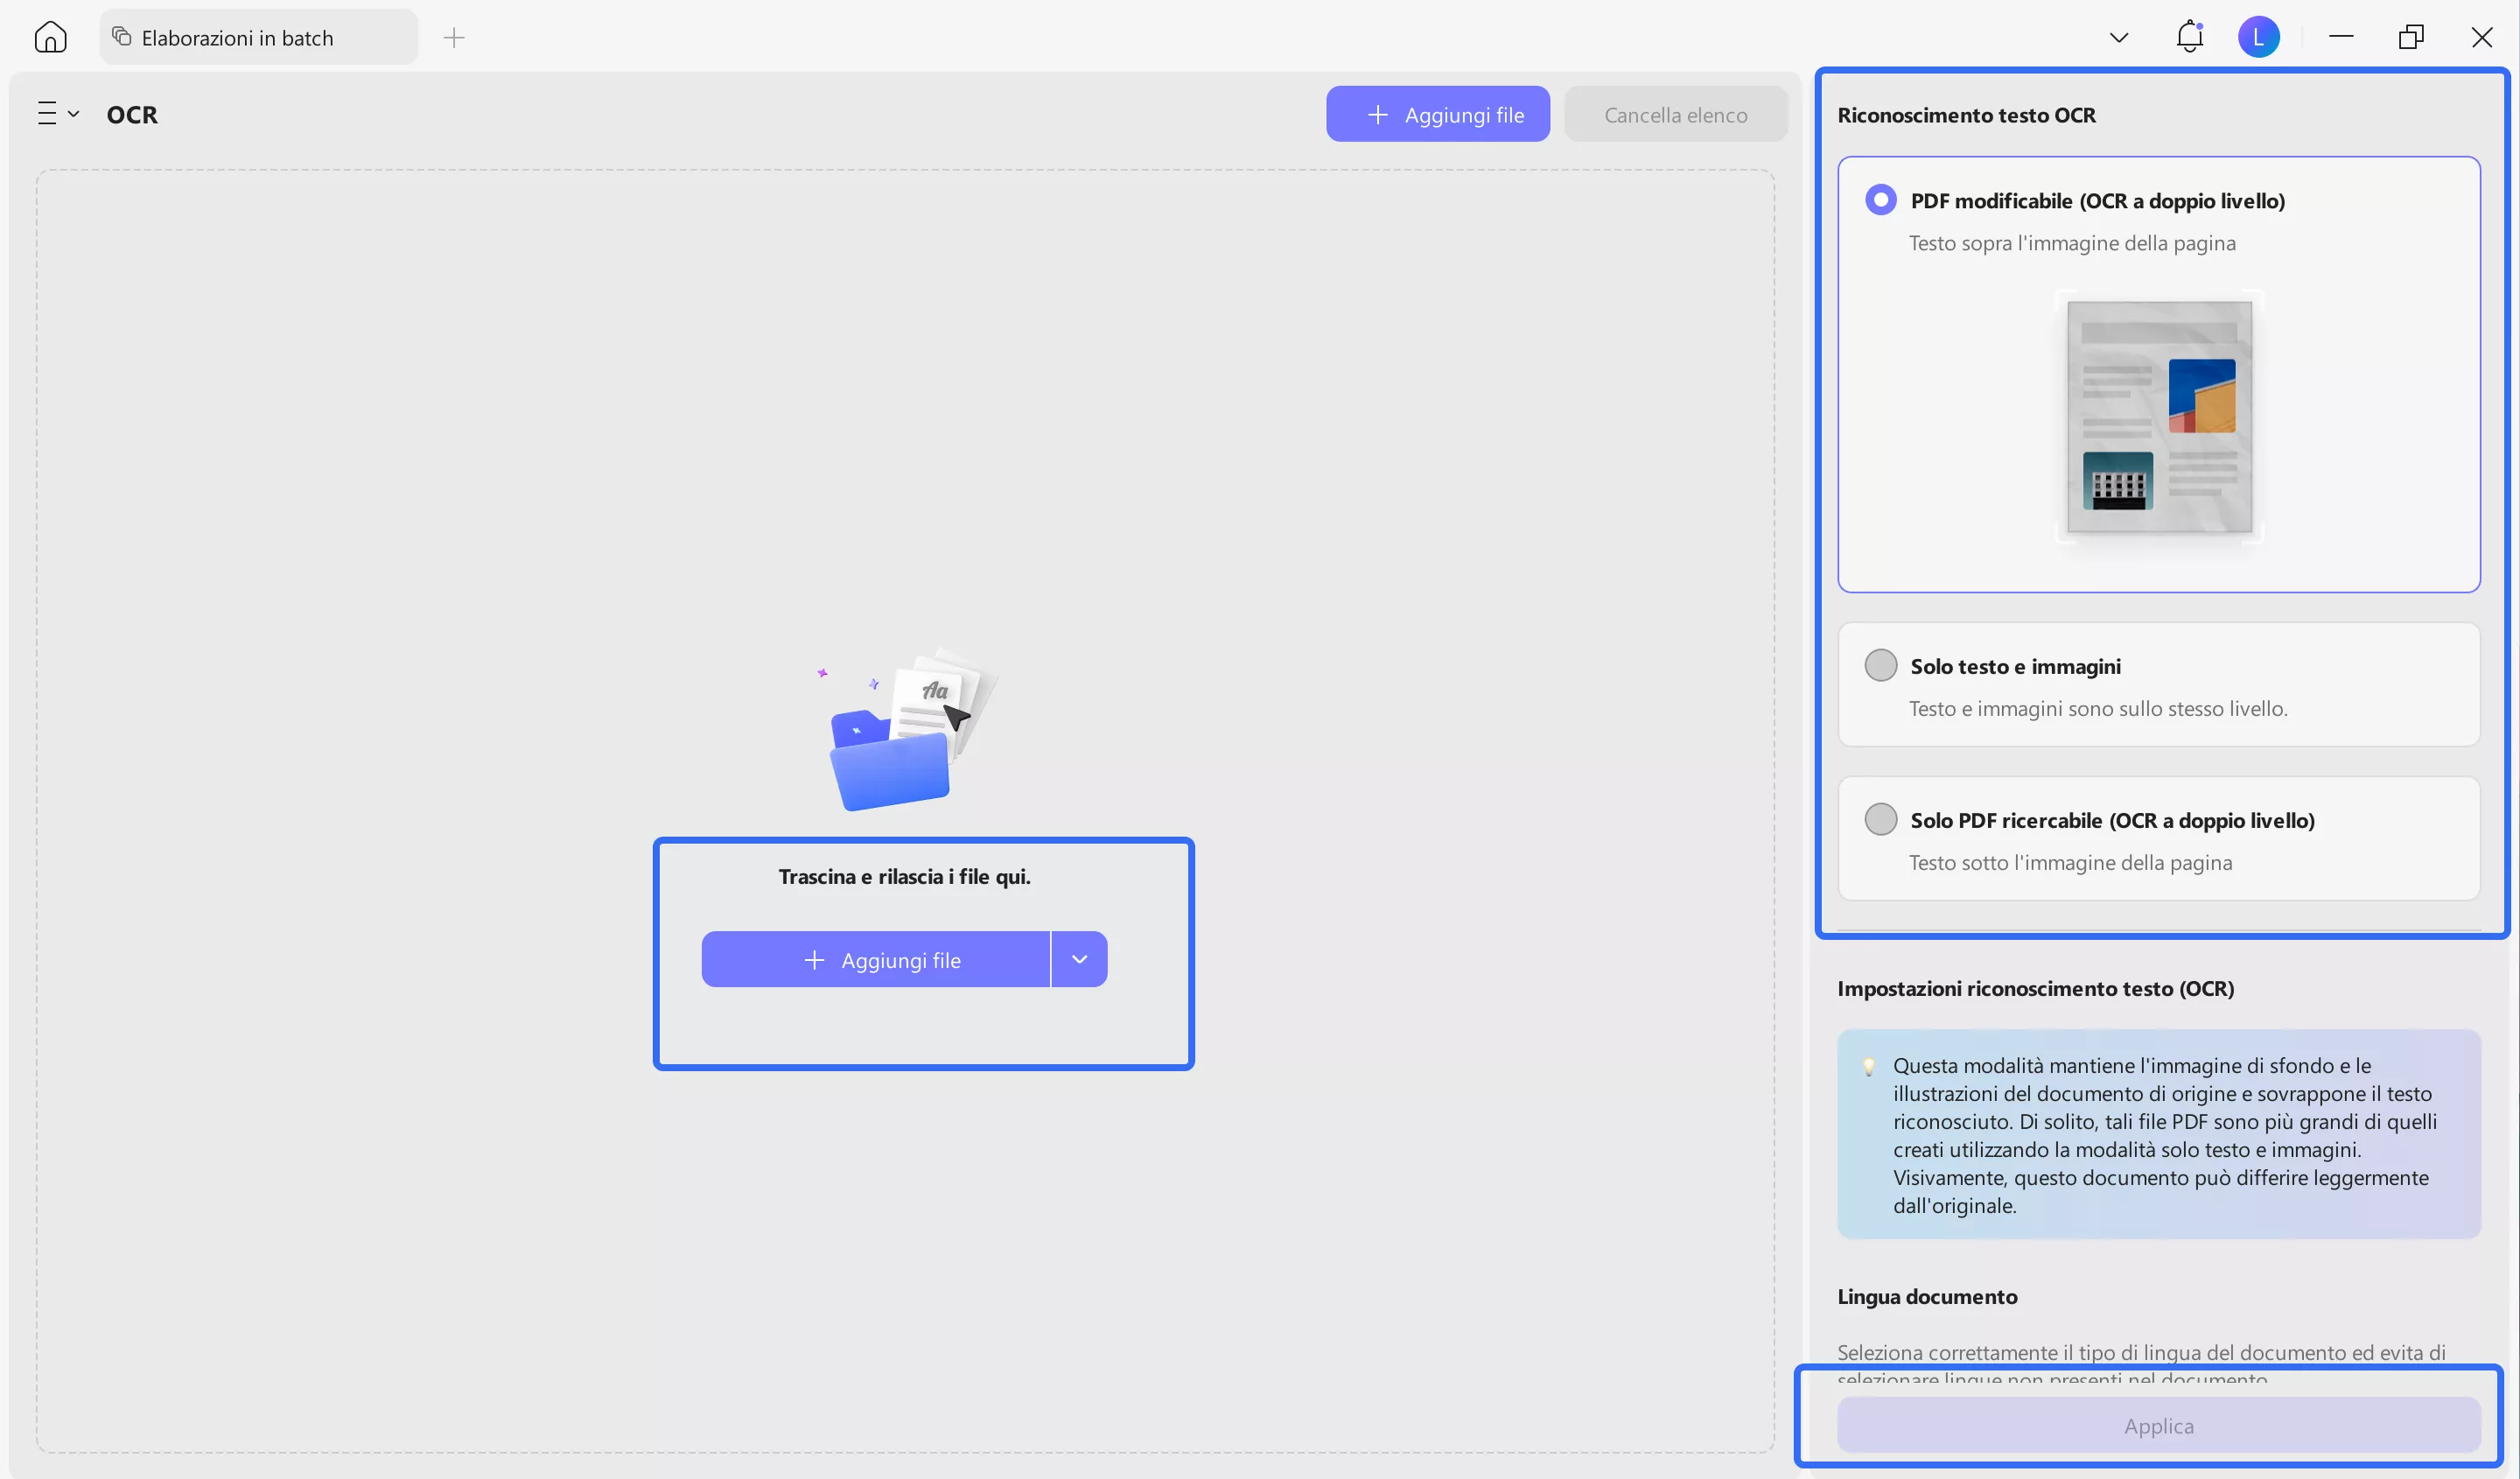Click the new tab plus icon

tap(454, 38)
